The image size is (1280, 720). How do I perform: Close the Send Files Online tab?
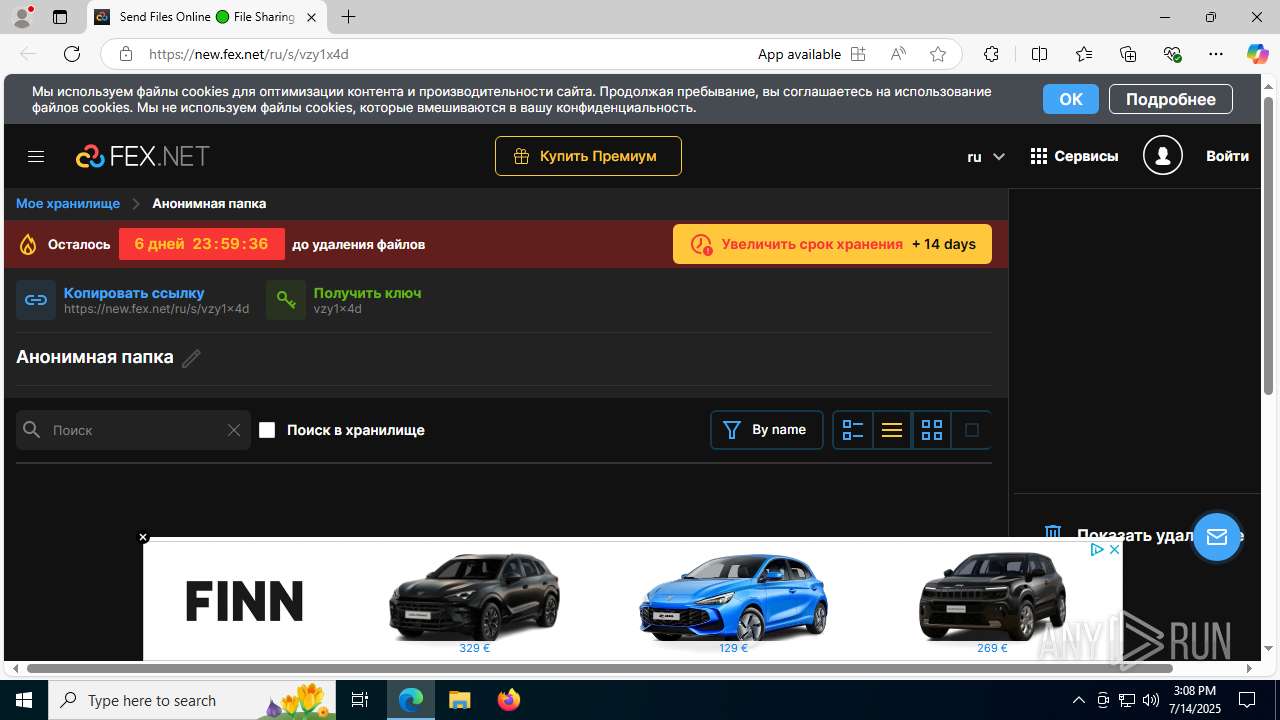click(x=312, y=17)
